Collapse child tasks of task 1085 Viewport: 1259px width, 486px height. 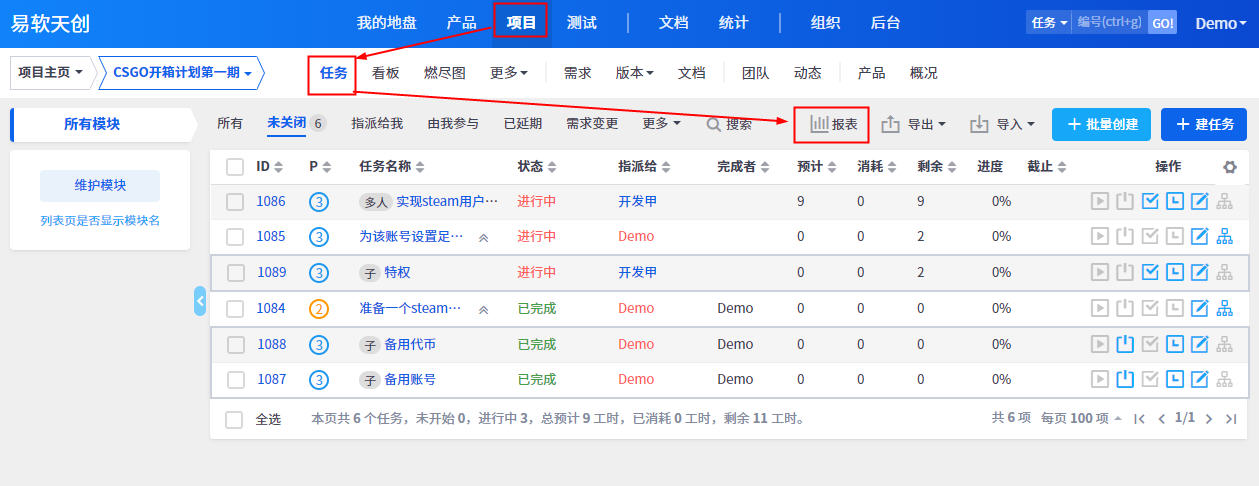click(x=484, y=238)
